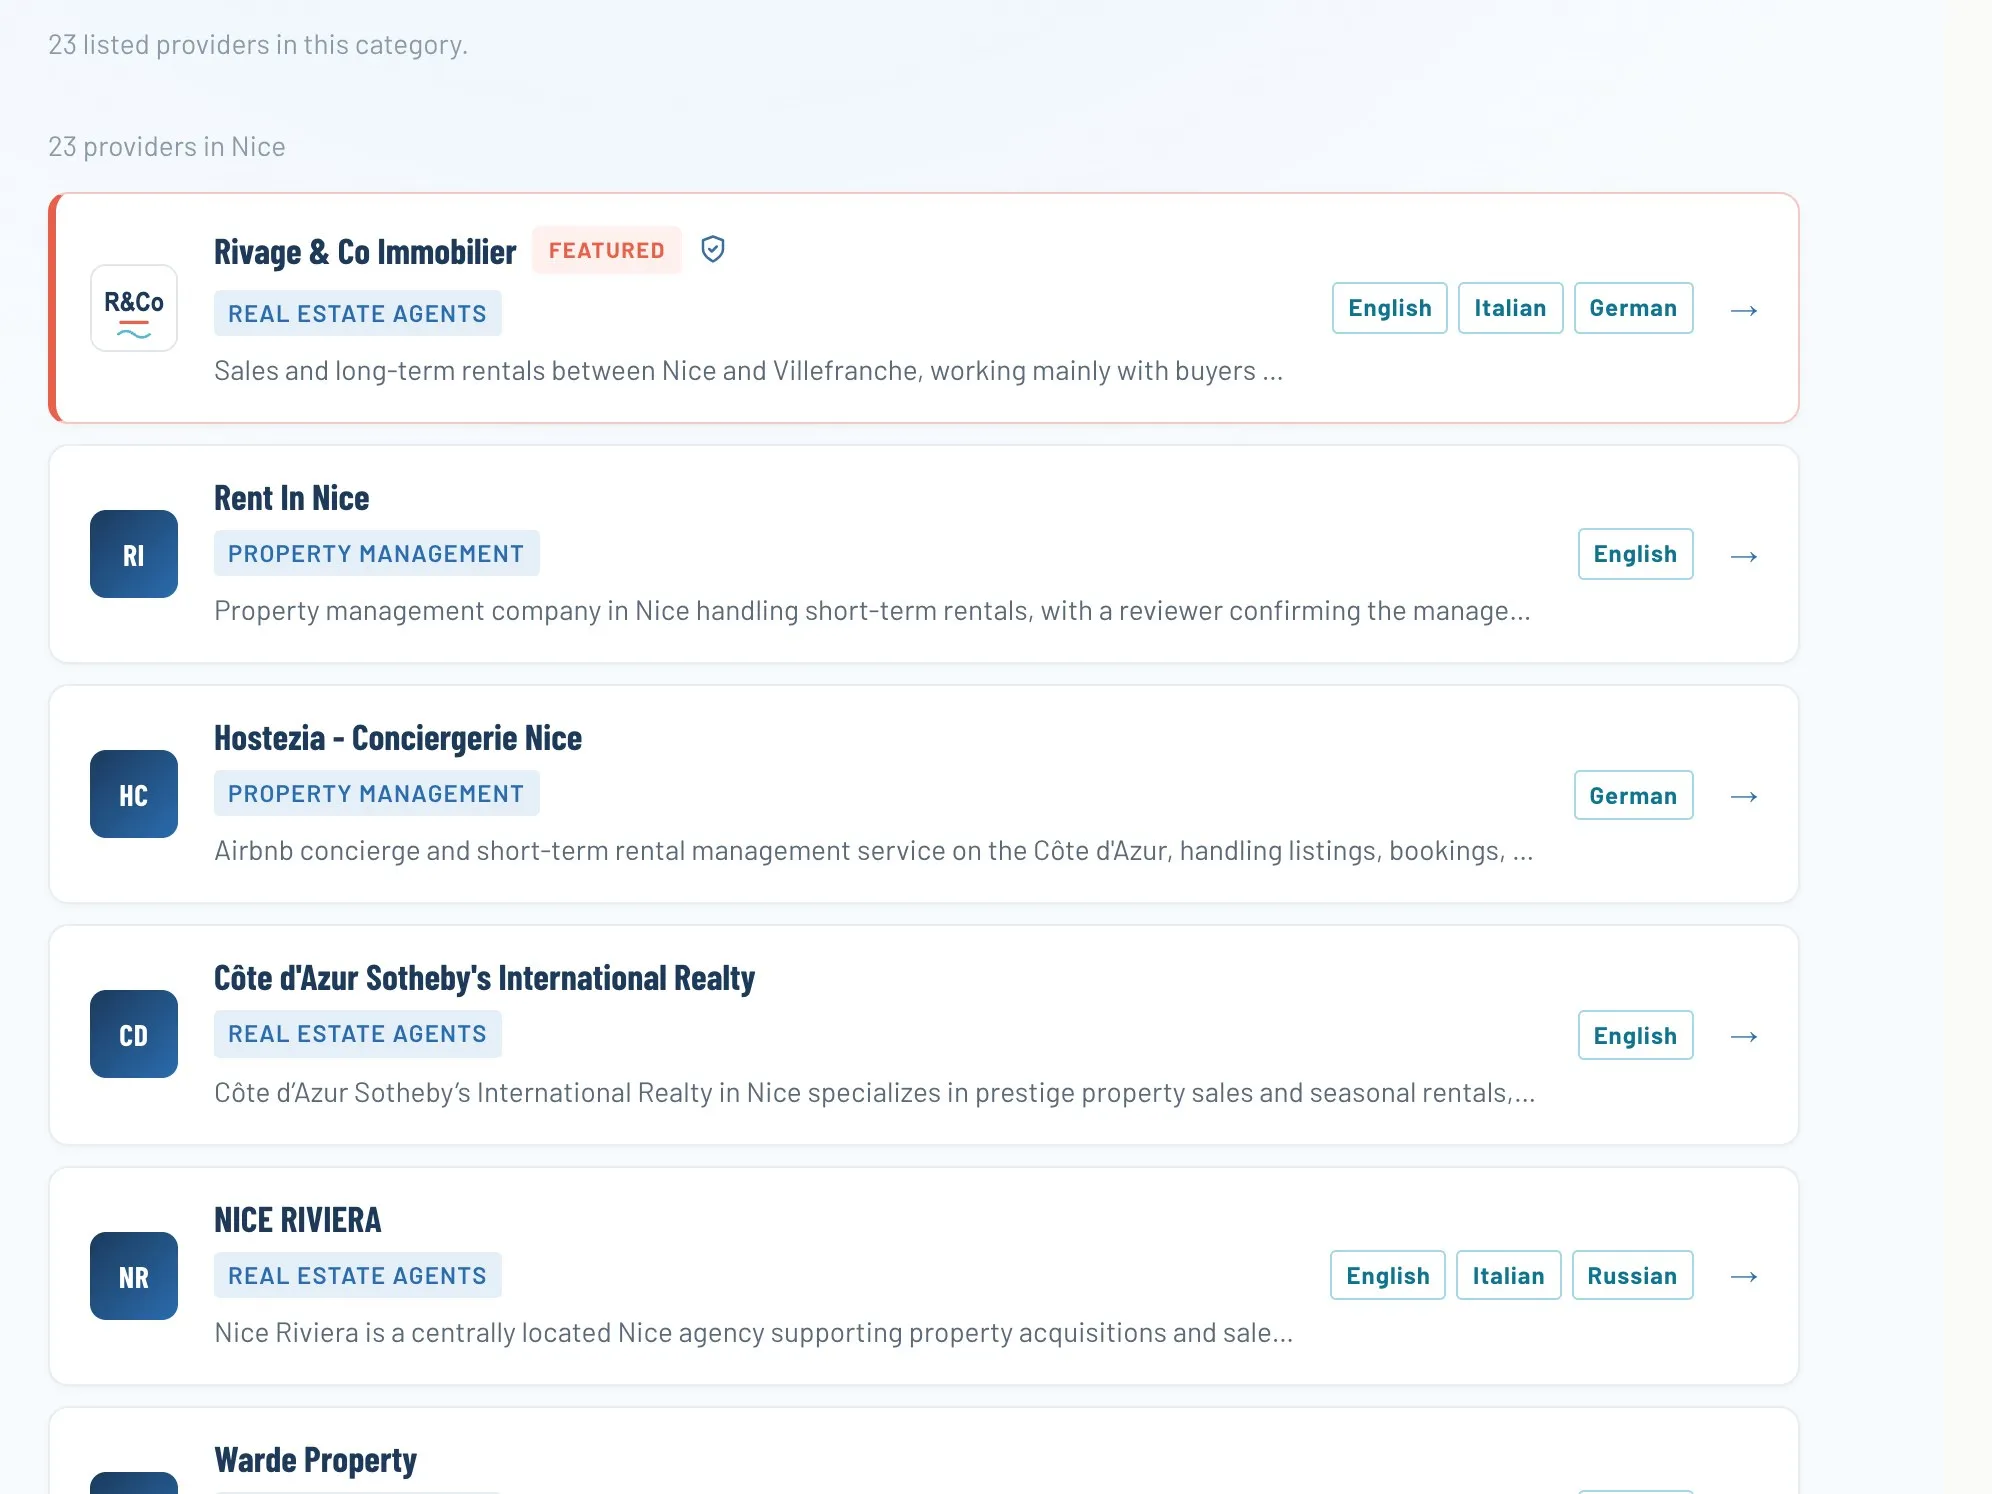1992x1494 pixels.
Task: Click Property Management tag under Hostezia
Action: (376, 794)
